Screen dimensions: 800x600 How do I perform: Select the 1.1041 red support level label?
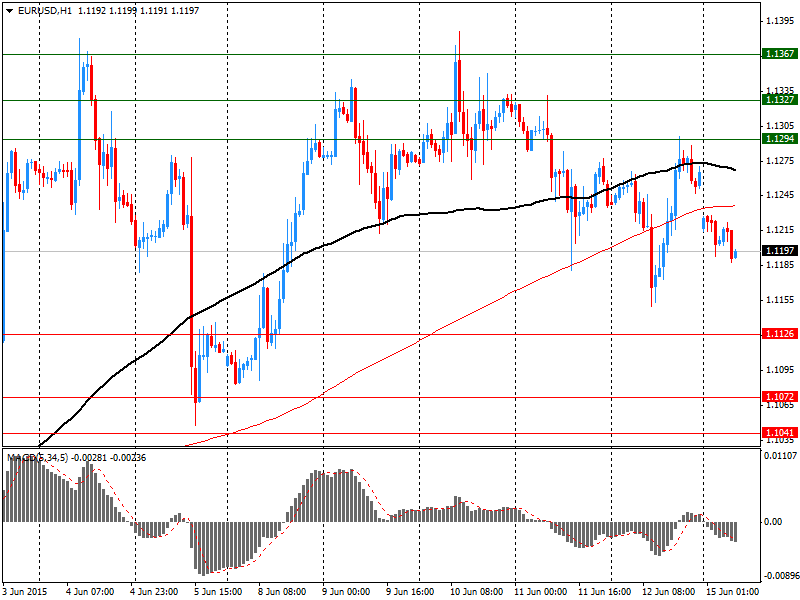coord(779,433)
